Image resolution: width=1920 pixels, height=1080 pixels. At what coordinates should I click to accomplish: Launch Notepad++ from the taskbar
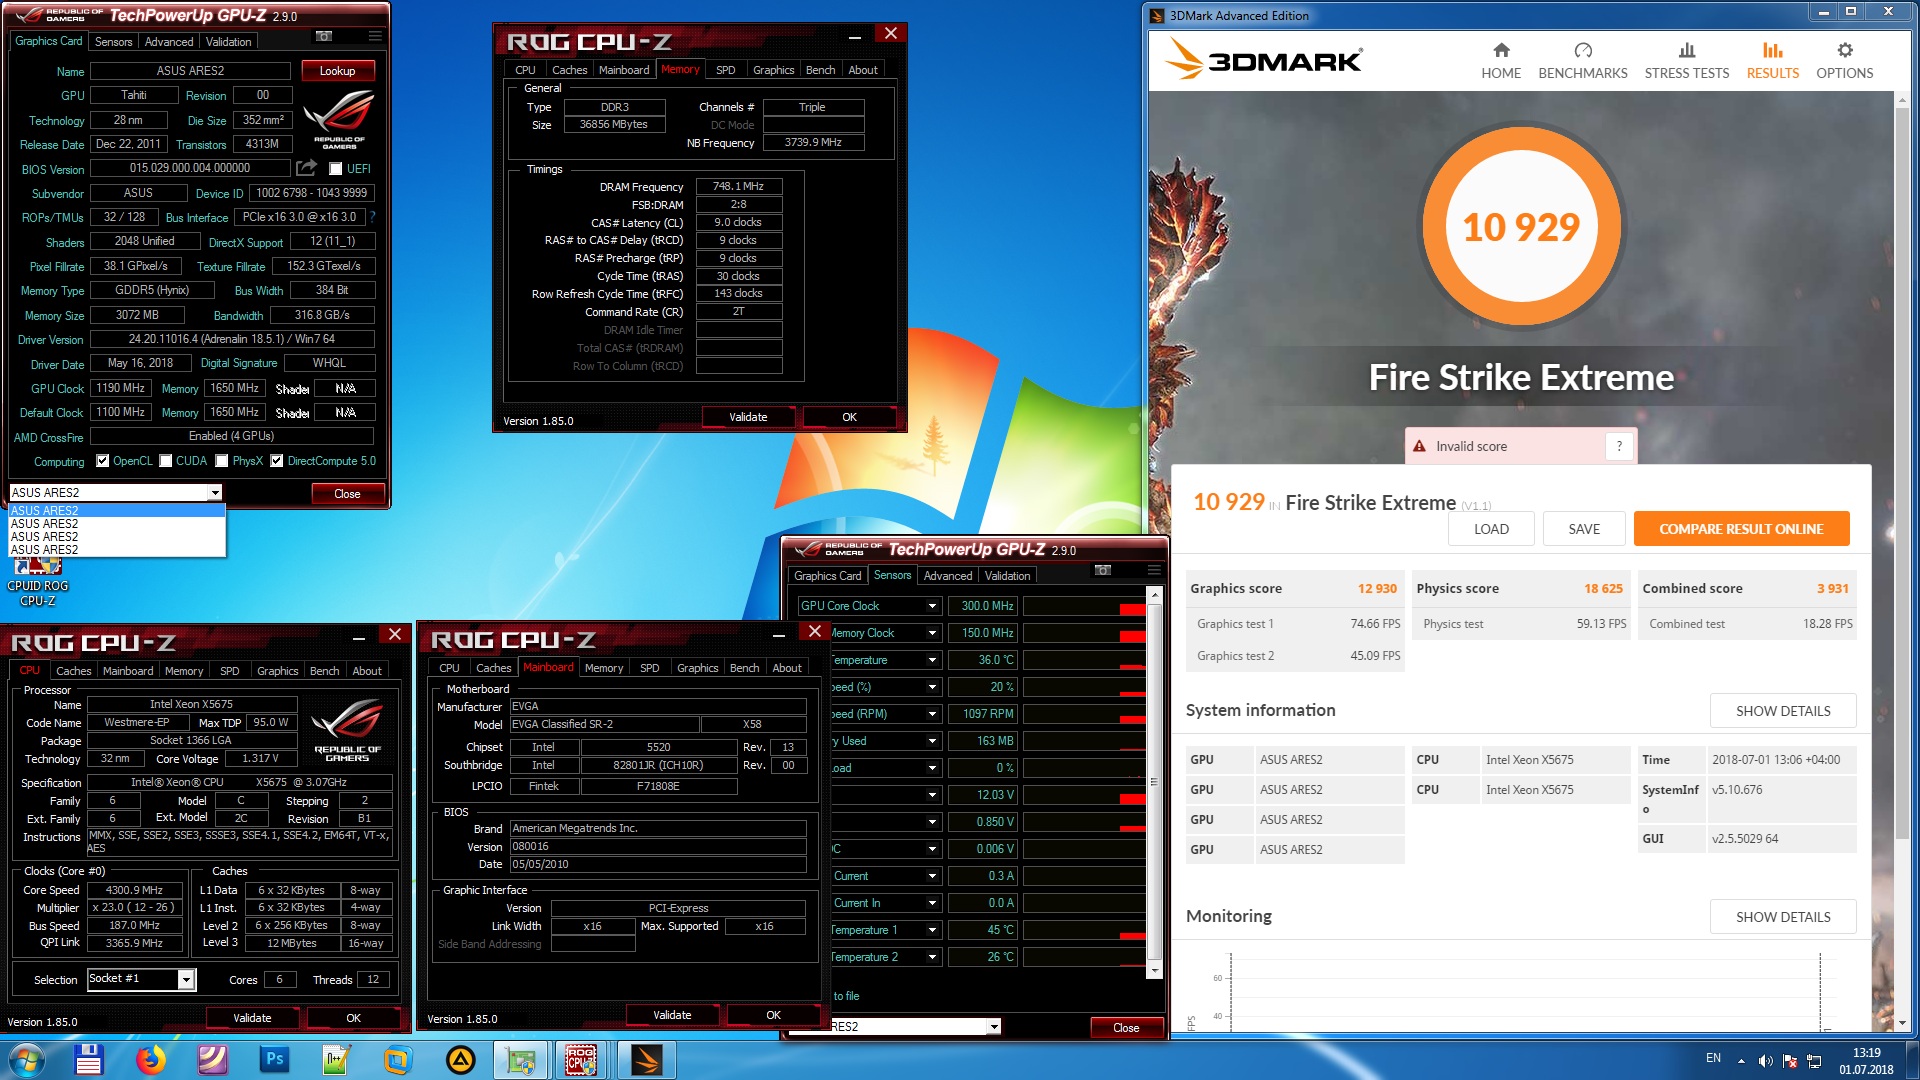pos(336,1060)
